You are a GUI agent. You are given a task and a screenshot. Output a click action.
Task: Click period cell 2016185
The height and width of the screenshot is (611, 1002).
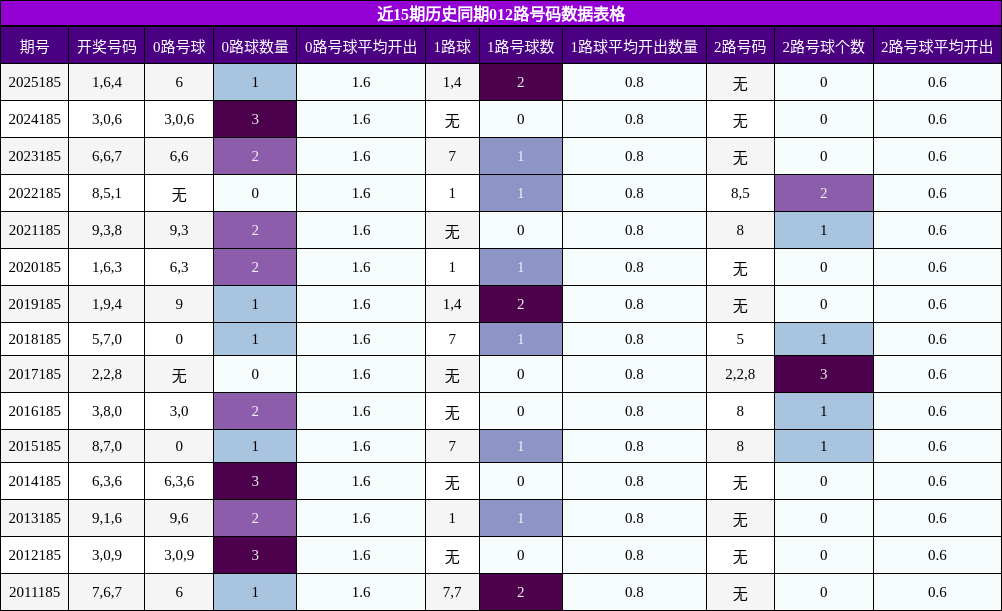click(35, 411)
